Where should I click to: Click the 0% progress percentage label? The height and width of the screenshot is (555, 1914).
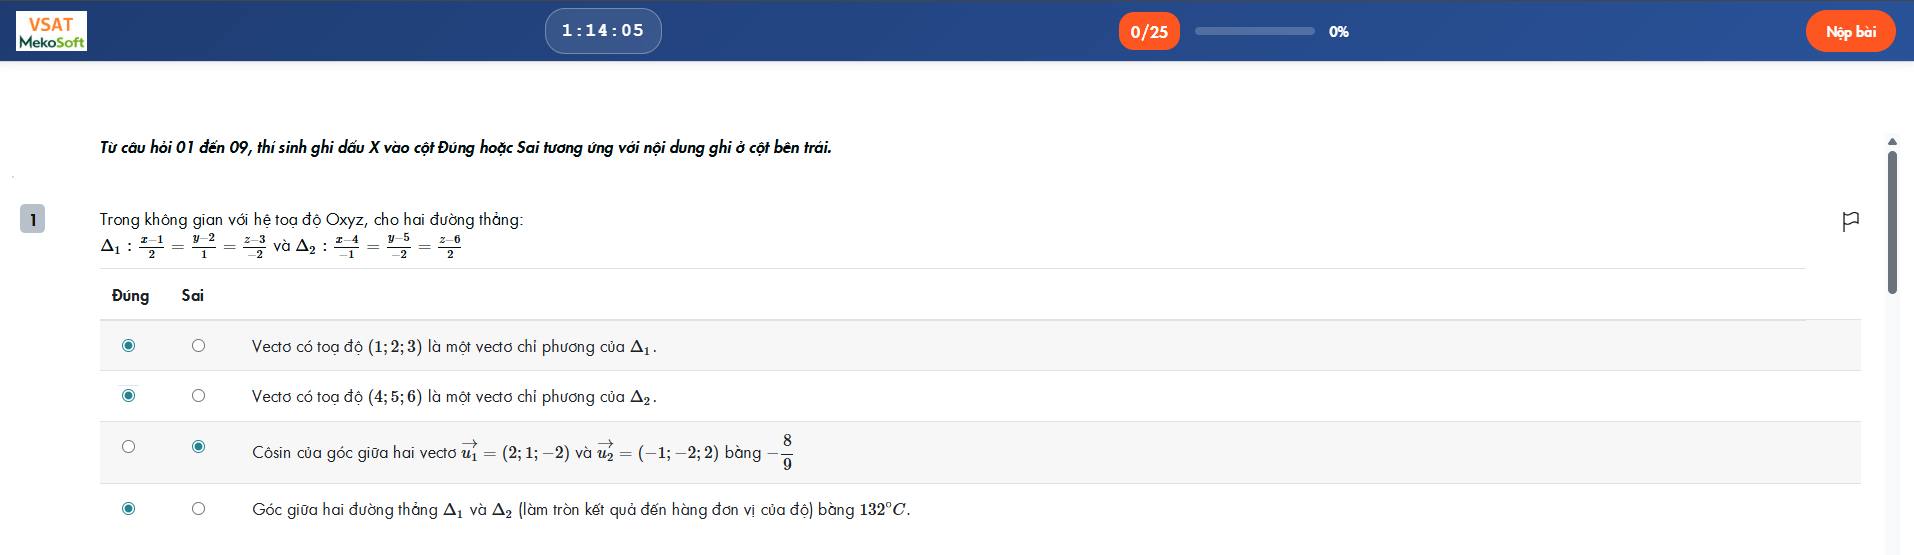[x=1339, y=32]
